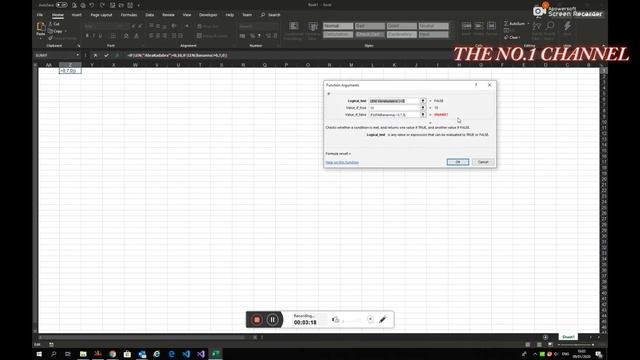Click the Format as Table icon

tap(313, 27)
